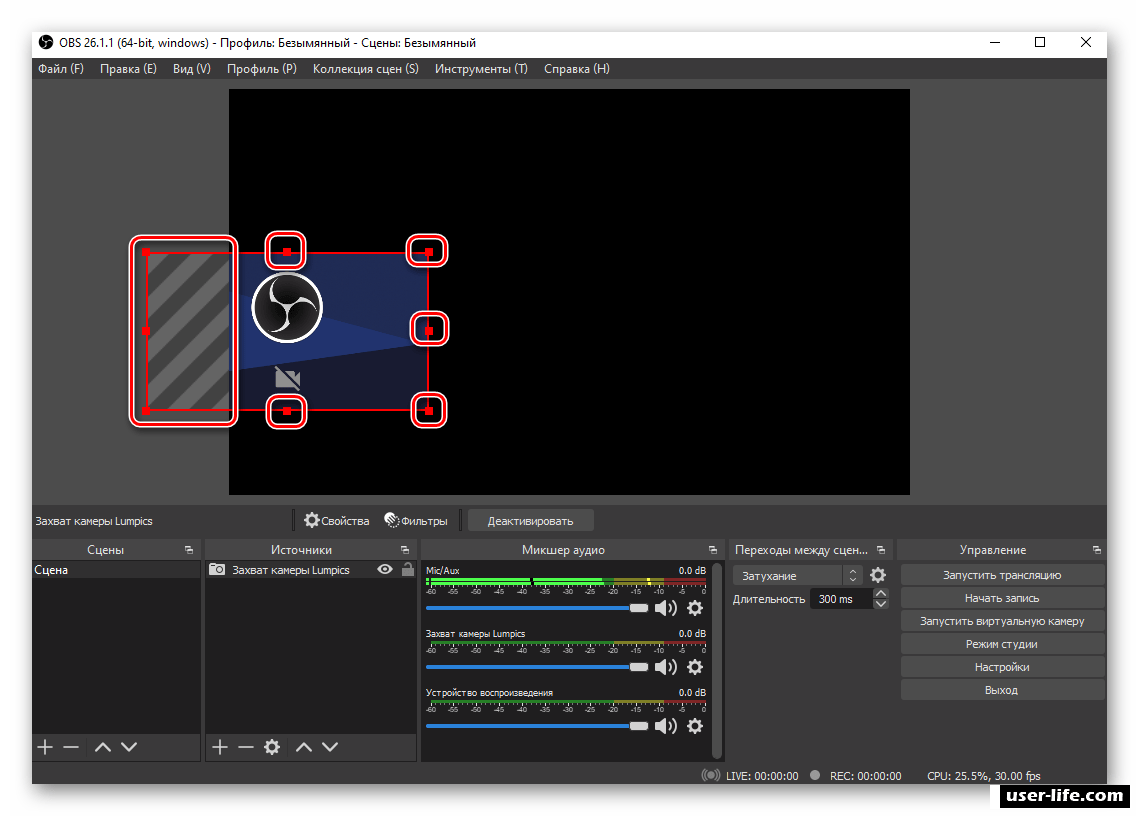This screenshot has height=816, width=1139.
Task: Click Запустить трансляцию
Action: (x=1002, y=575)
